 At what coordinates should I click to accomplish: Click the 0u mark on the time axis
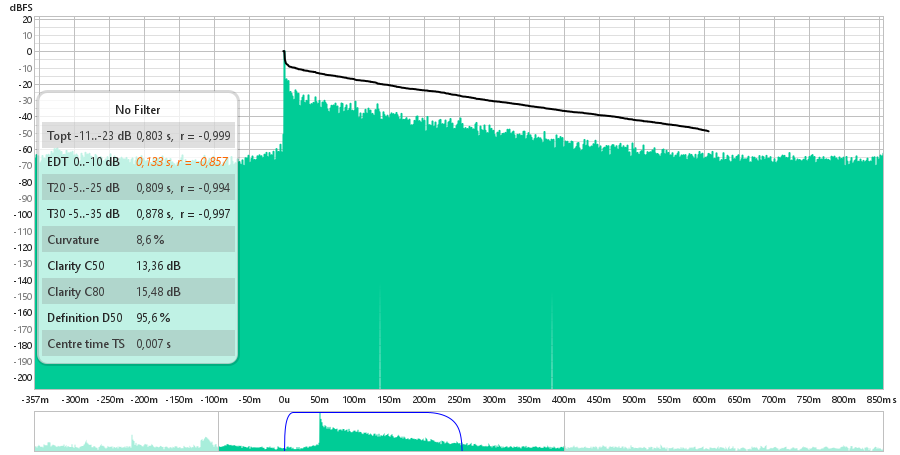click(x=284, y=399)
